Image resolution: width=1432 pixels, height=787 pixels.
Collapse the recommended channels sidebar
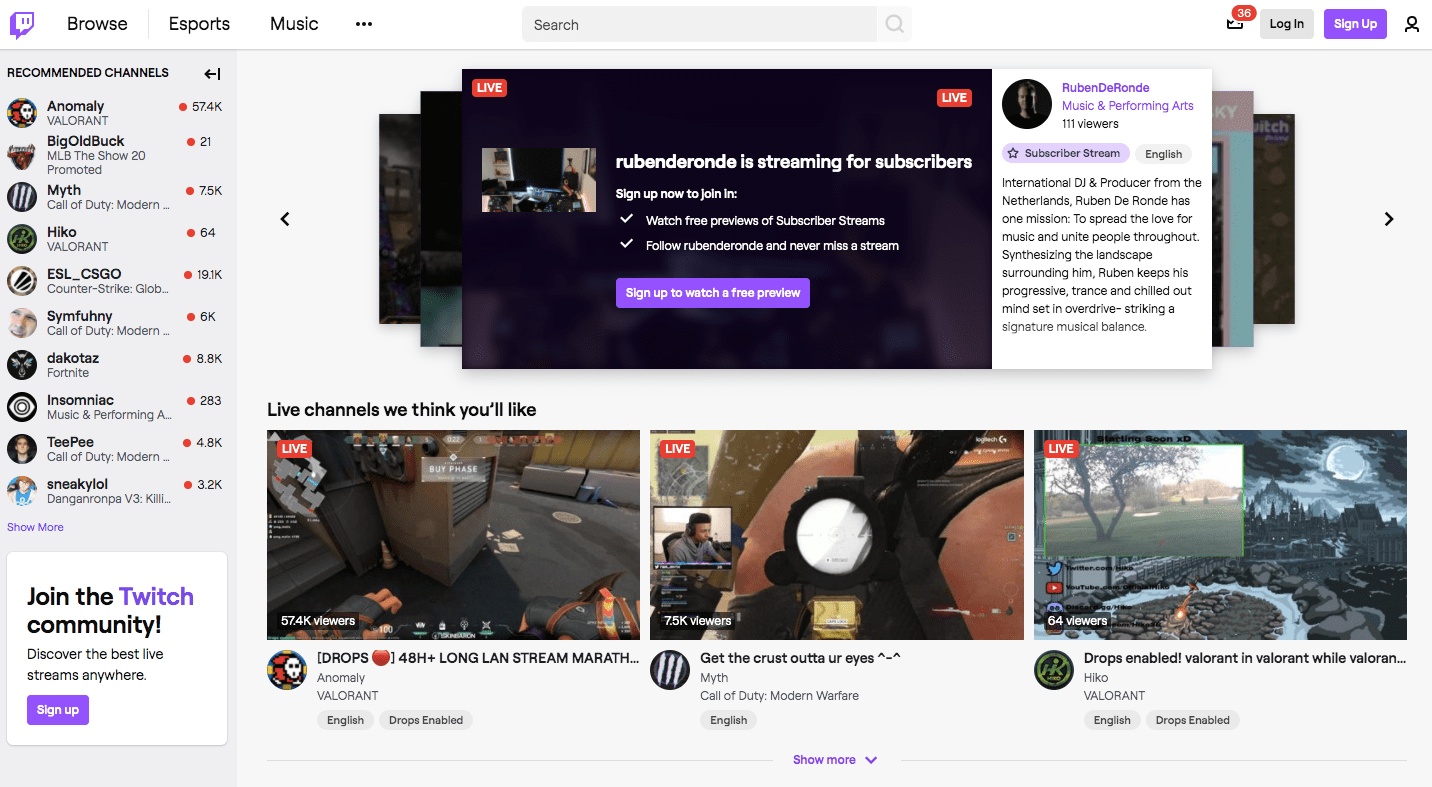(x=212, y=73)
